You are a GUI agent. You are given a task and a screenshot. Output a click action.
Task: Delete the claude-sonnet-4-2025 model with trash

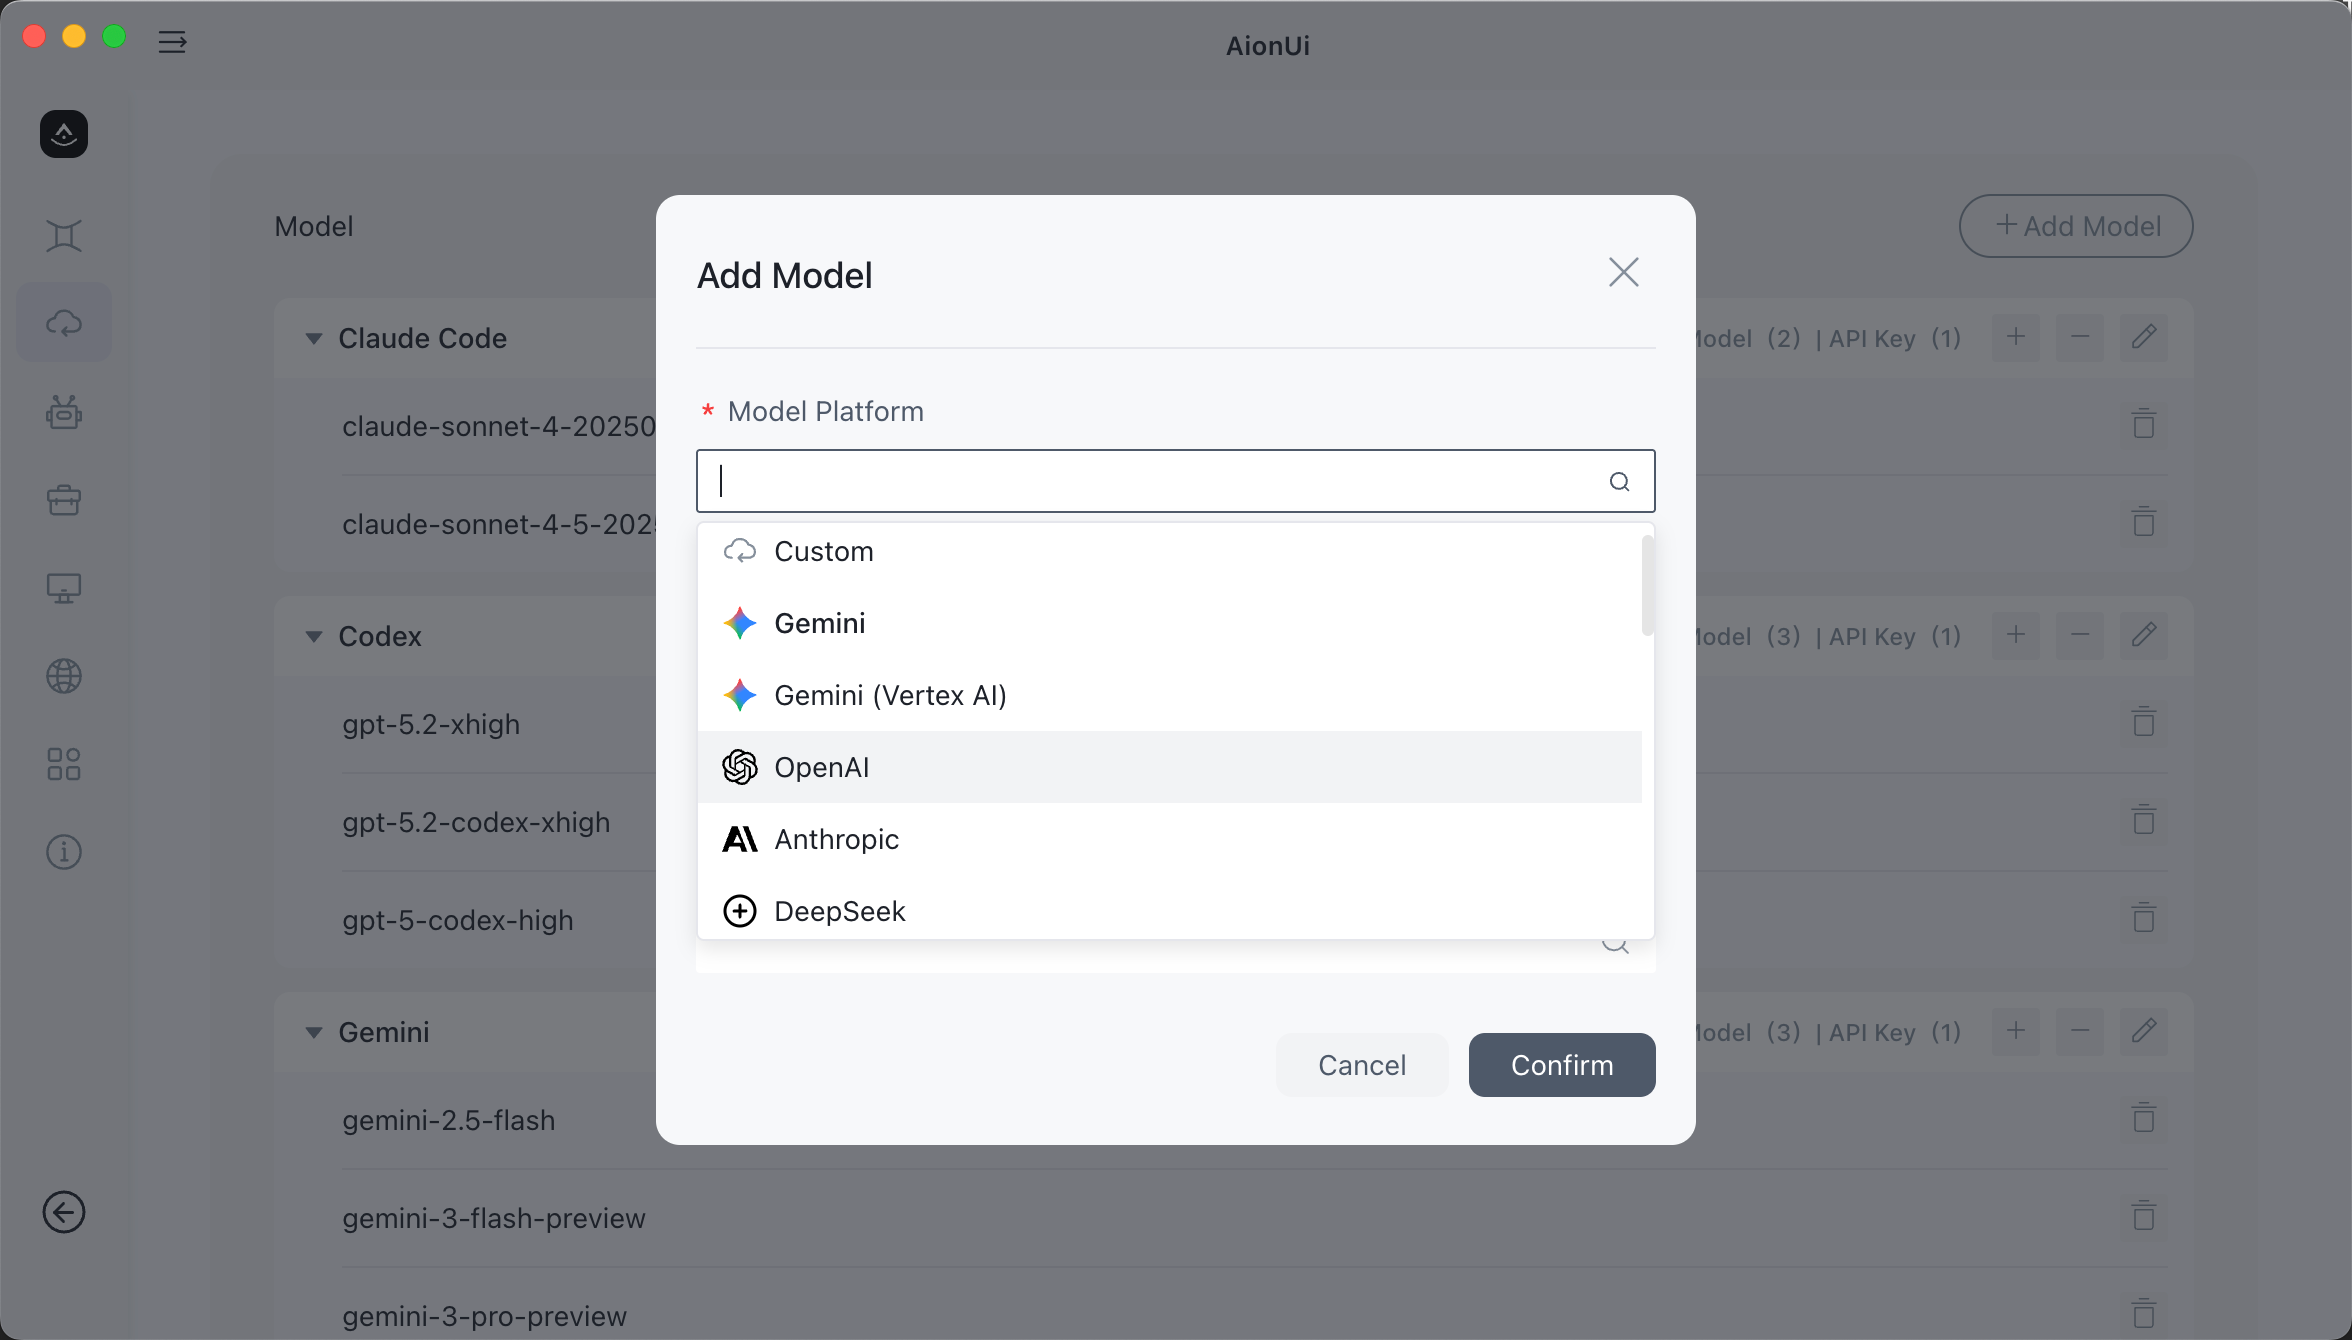pos(2144,423)
